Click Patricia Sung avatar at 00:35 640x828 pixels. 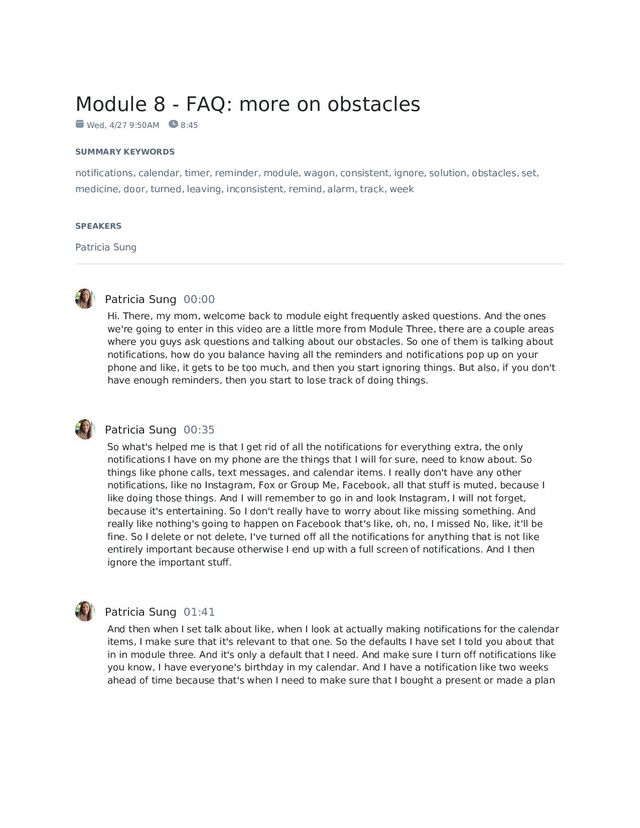[84, 429]
